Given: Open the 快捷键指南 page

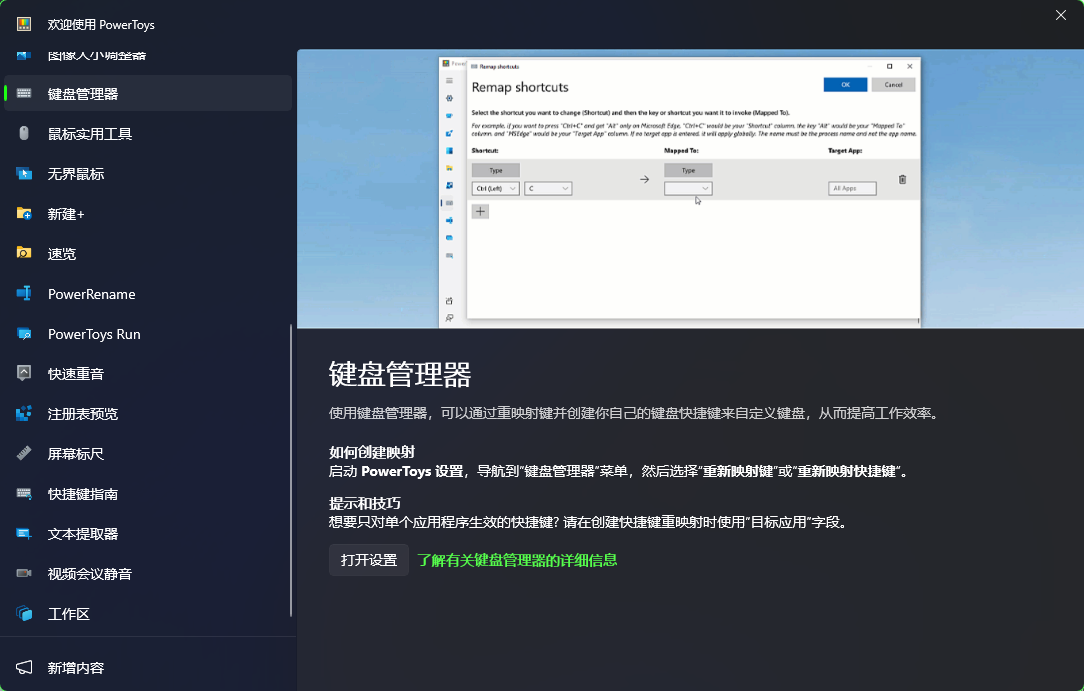Looking at the screenshot, I should pyautogui.click(x=148, y=494).
